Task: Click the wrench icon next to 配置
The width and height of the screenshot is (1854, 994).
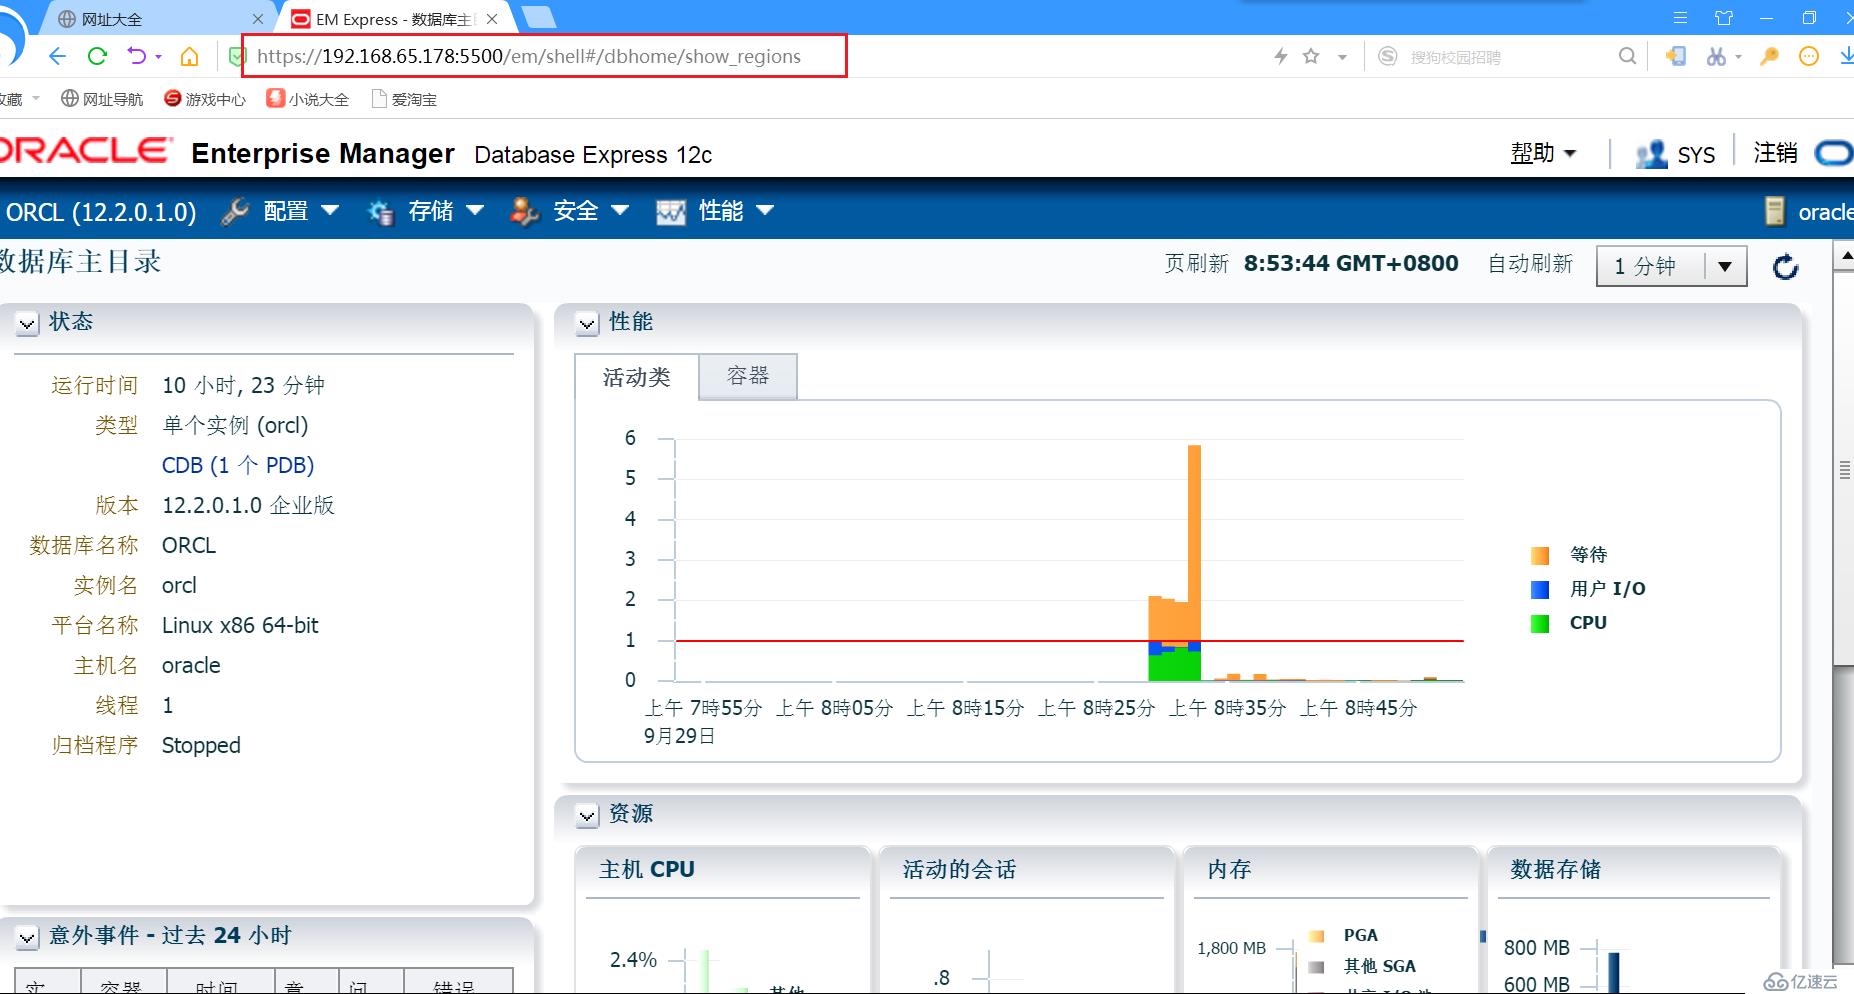Action: coord(235,211)
